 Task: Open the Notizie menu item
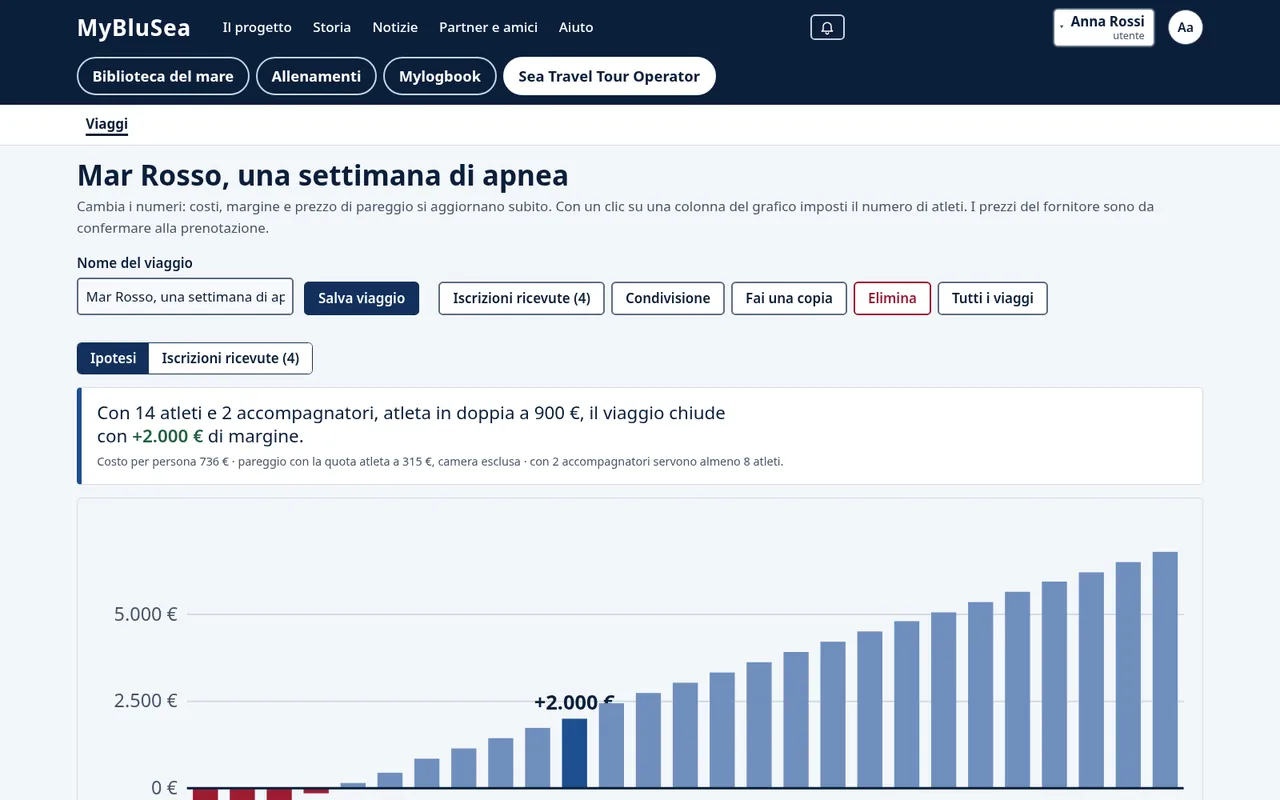pyautogui.click(x=395, y=27)
